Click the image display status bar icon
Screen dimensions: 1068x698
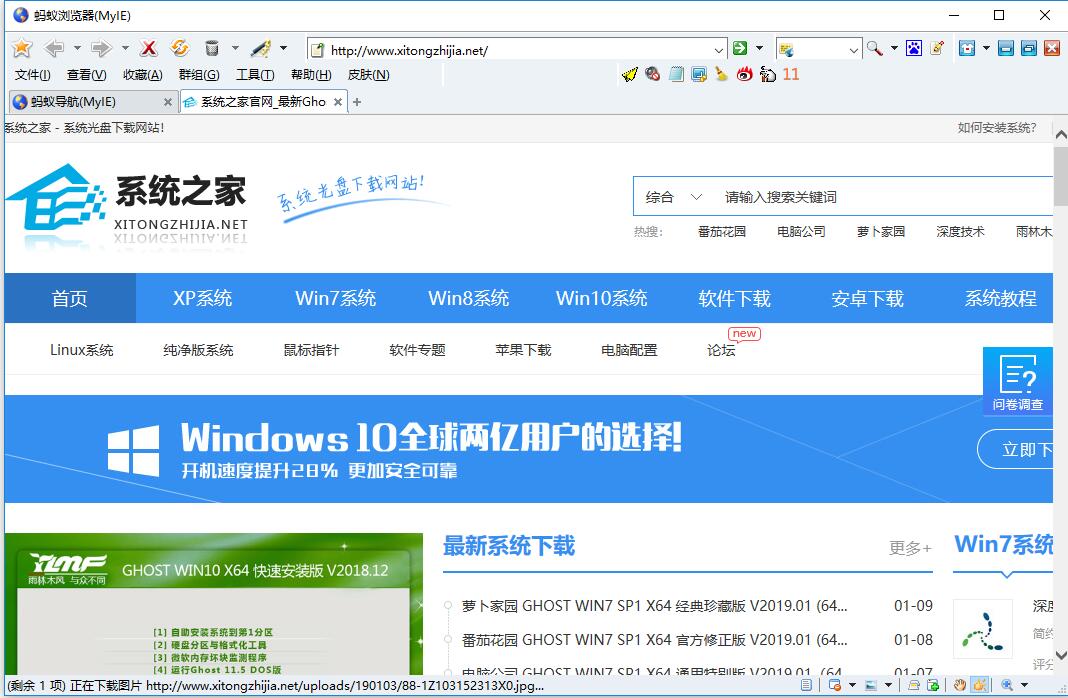pos(871,685)
